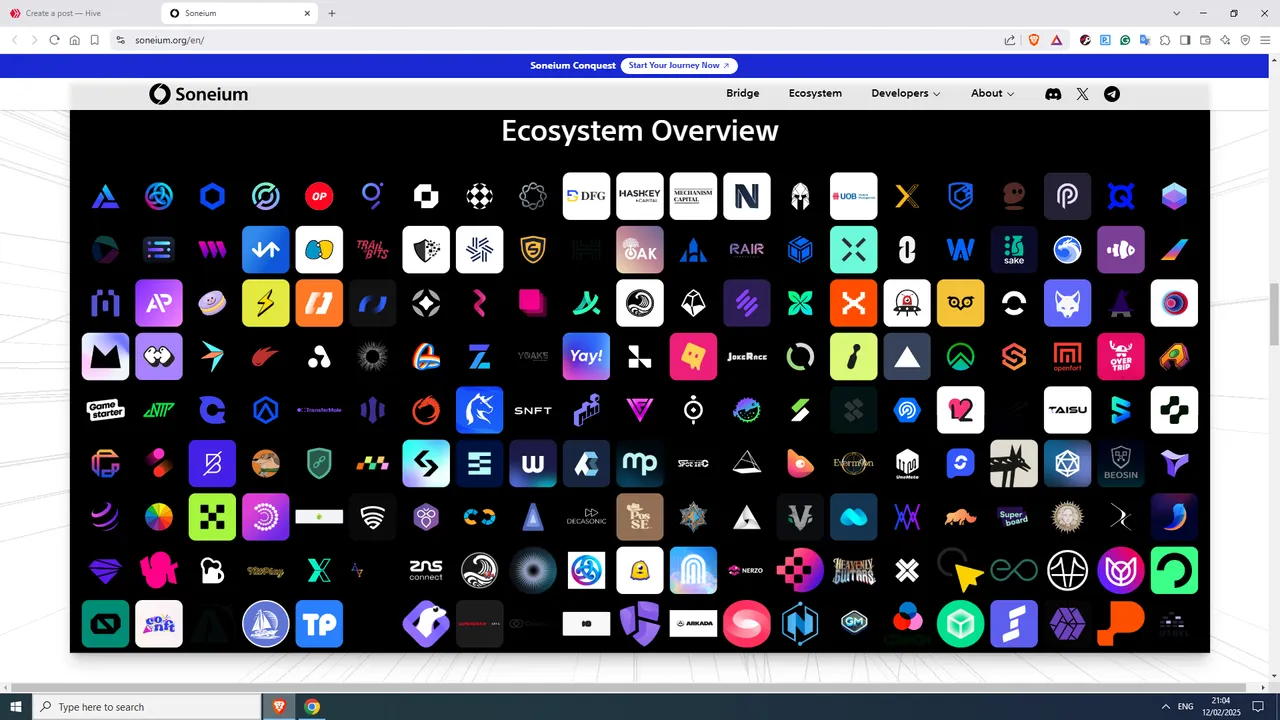Select the color wheel logo
This screenshot has width=1280, height=720.
coord(159,517)
